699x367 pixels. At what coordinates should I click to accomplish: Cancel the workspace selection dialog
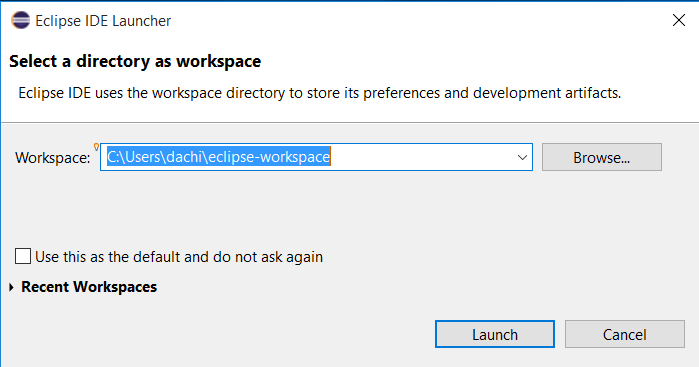tap(625, 334)
